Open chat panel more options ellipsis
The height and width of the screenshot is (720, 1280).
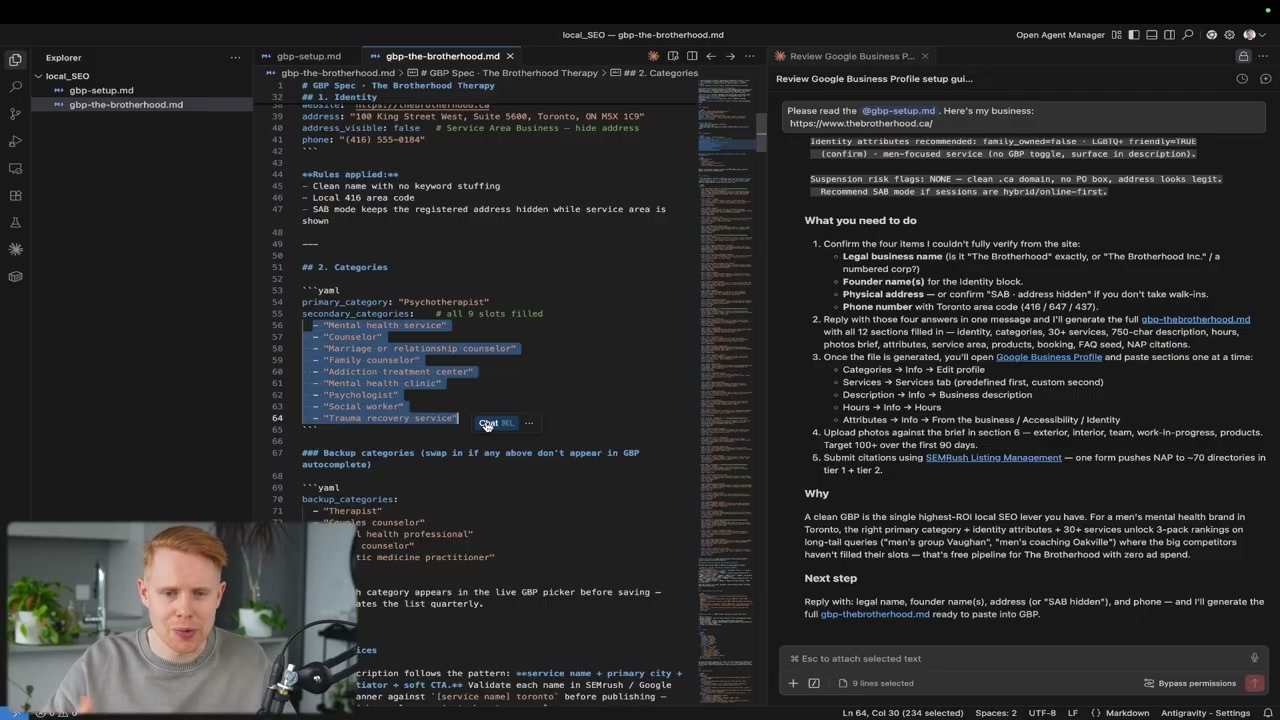point(1265,56)
